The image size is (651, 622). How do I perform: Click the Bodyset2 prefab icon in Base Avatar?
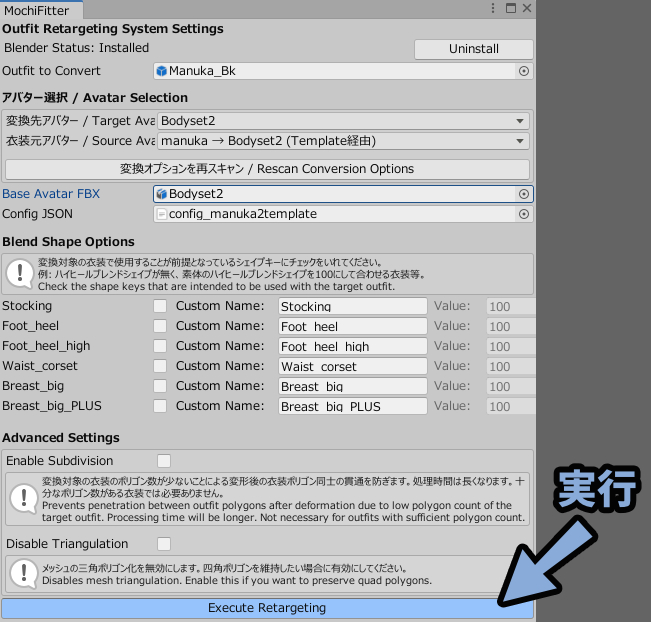click(162, 194)
